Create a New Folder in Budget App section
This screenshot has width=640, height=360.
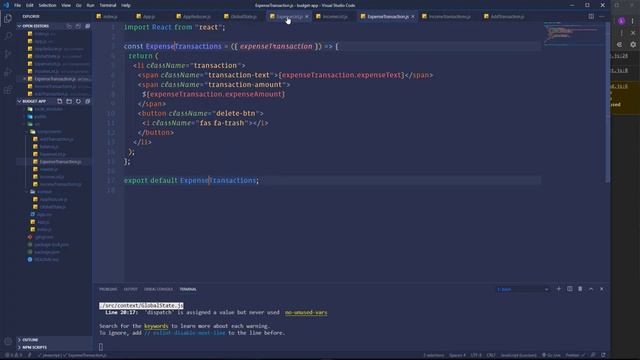(x=69, y=101)
